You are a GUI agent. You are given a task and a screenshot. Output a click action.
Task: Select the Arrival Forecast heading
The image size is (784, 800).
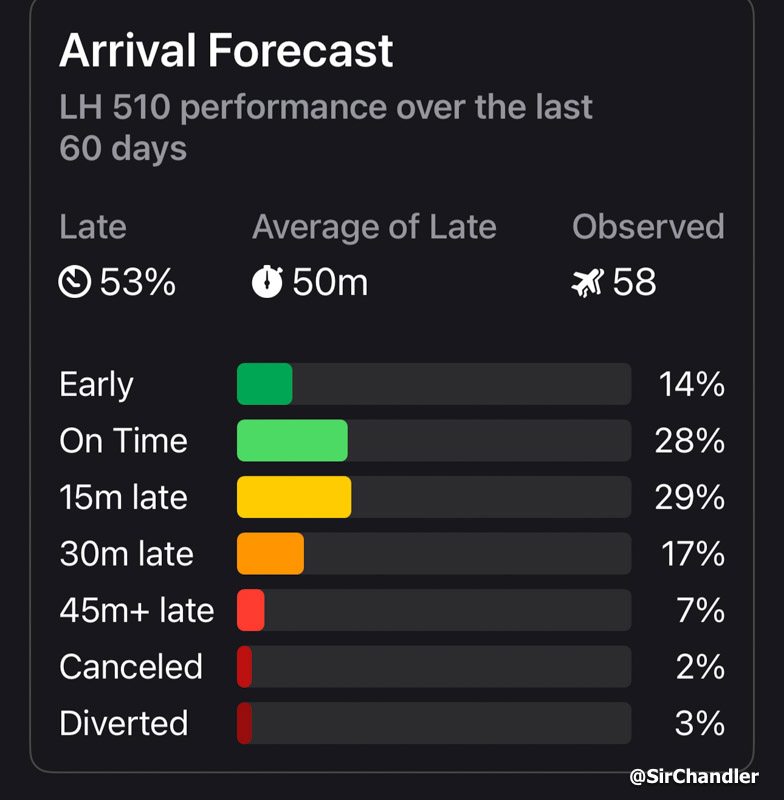coord(226,51)
